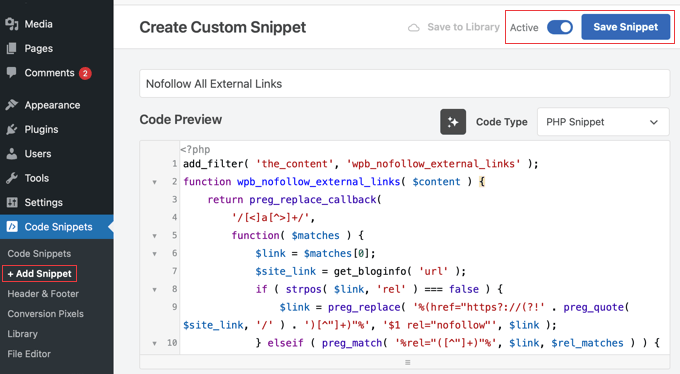Collapse code fold arrow at line 8
This screenshot has height=374, width=680.
click(x=154, y=289)
